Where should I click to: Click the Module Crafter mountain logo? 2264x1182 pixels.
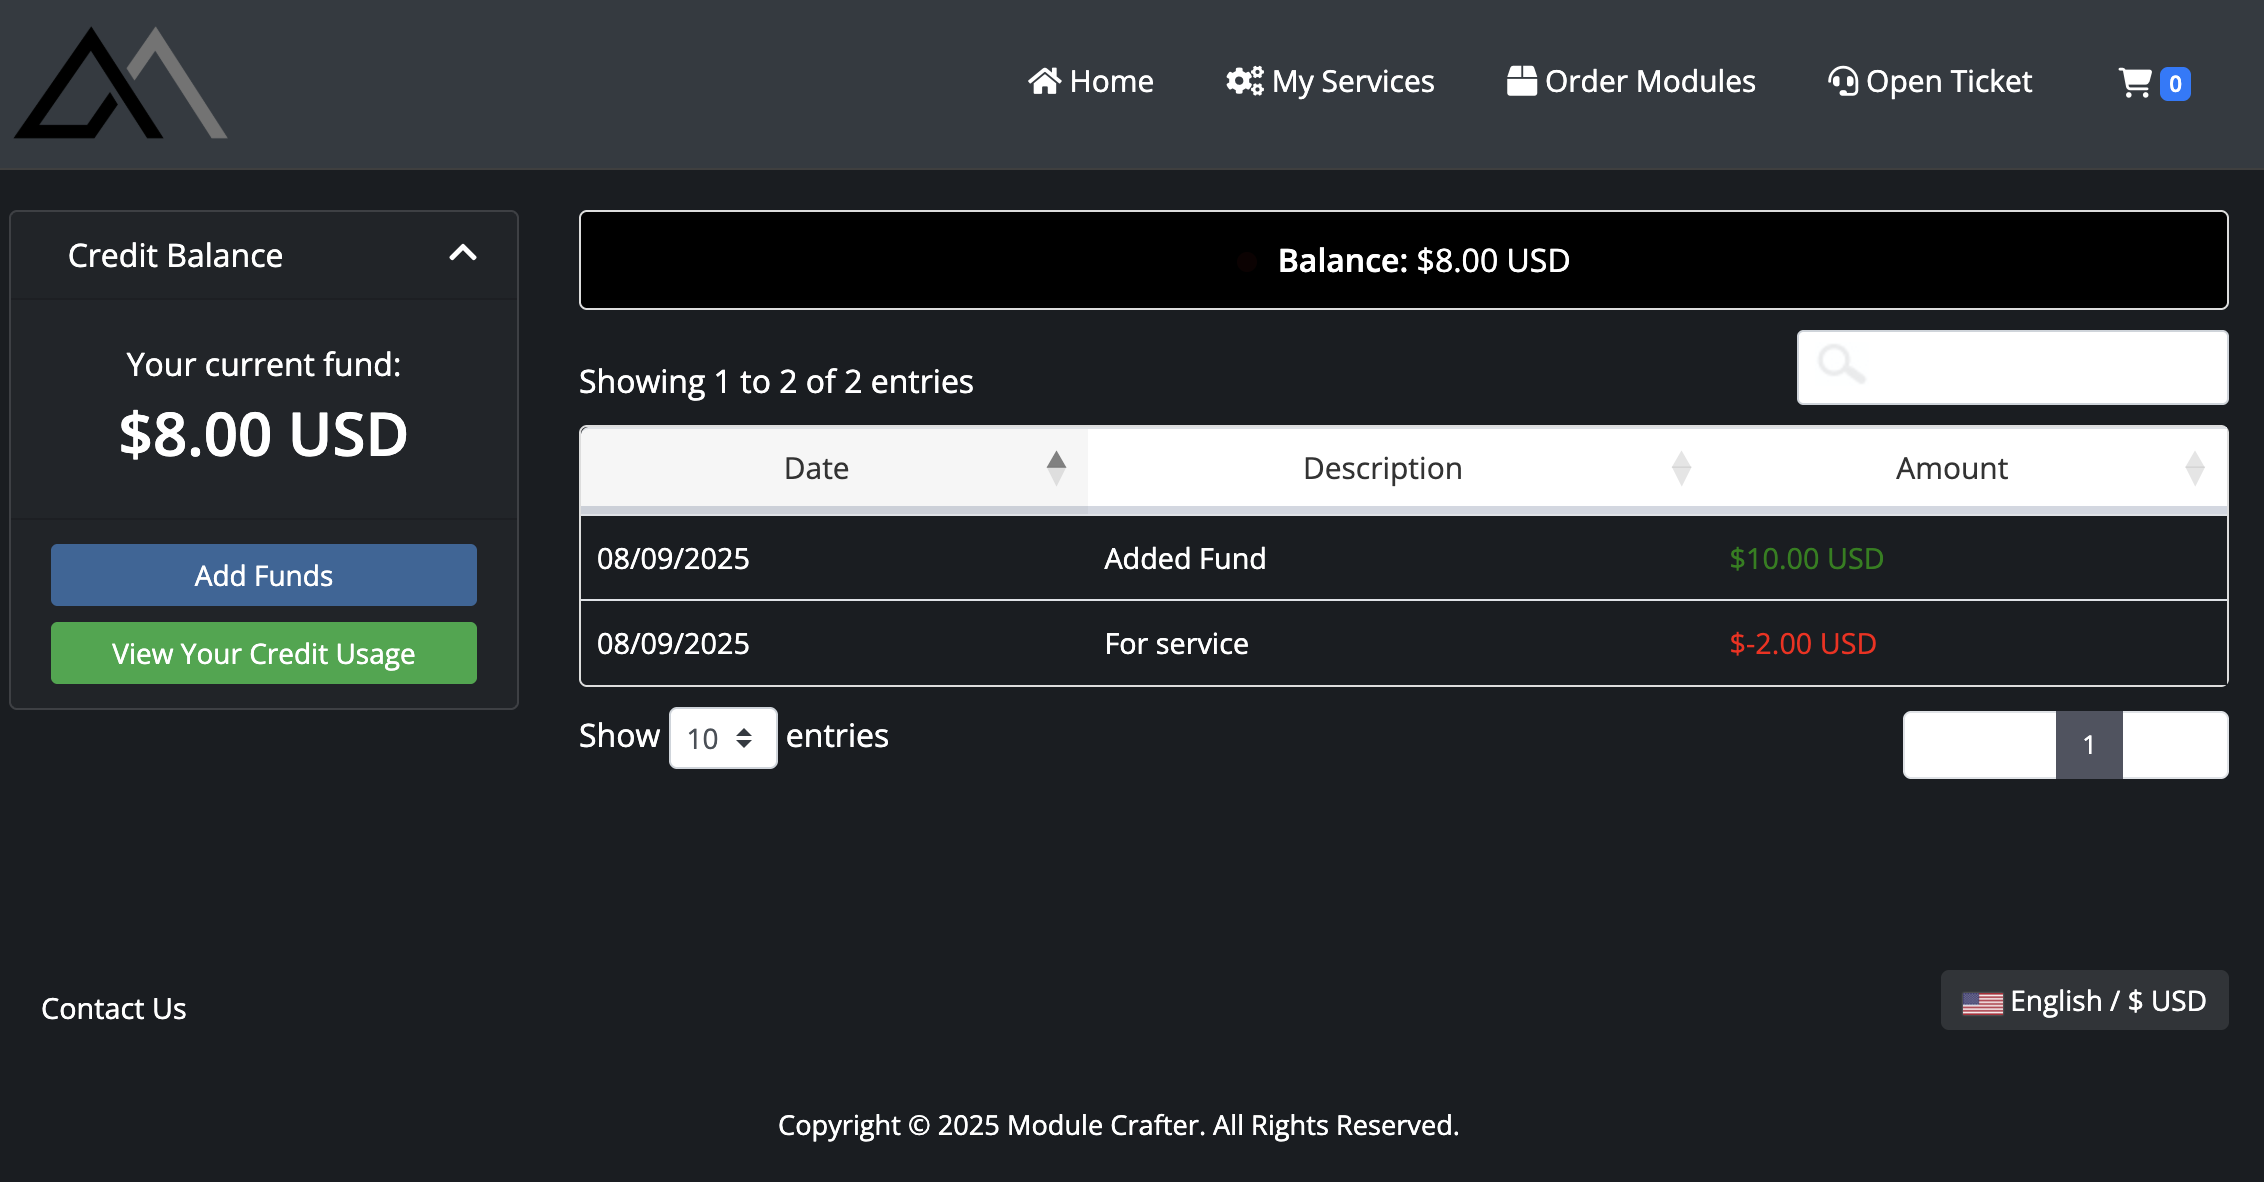(x=121, y=83)
